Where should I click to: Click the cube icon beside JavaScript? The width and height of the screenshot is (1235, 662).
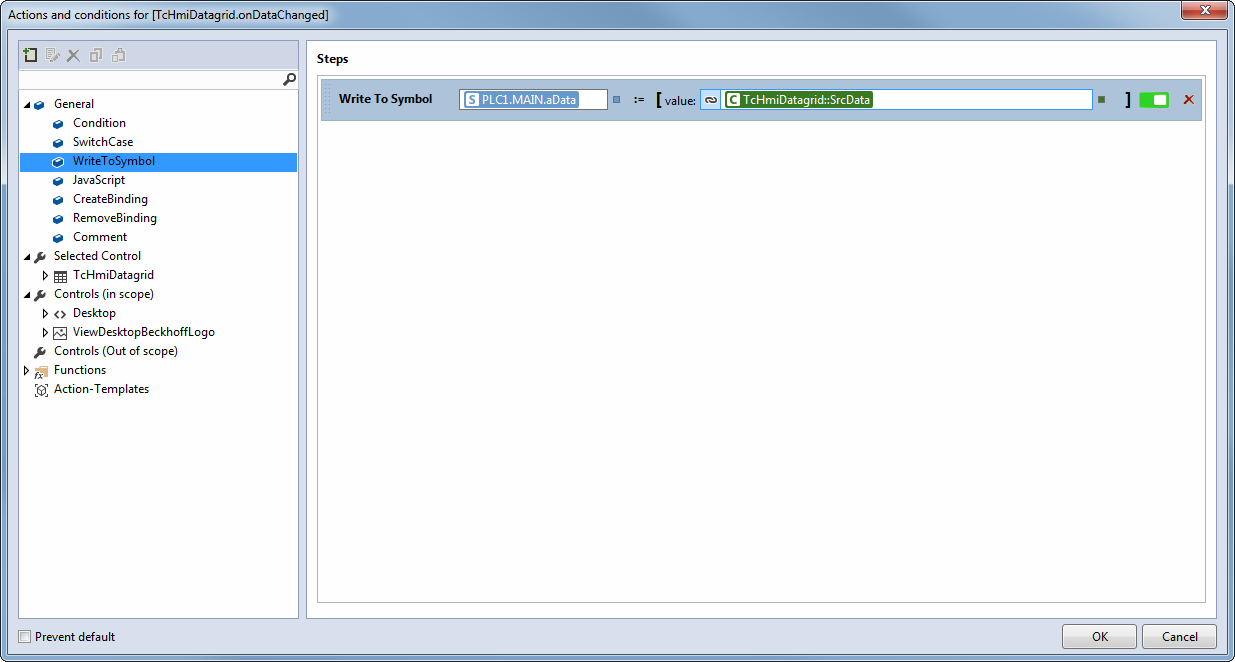click(58, 180)
